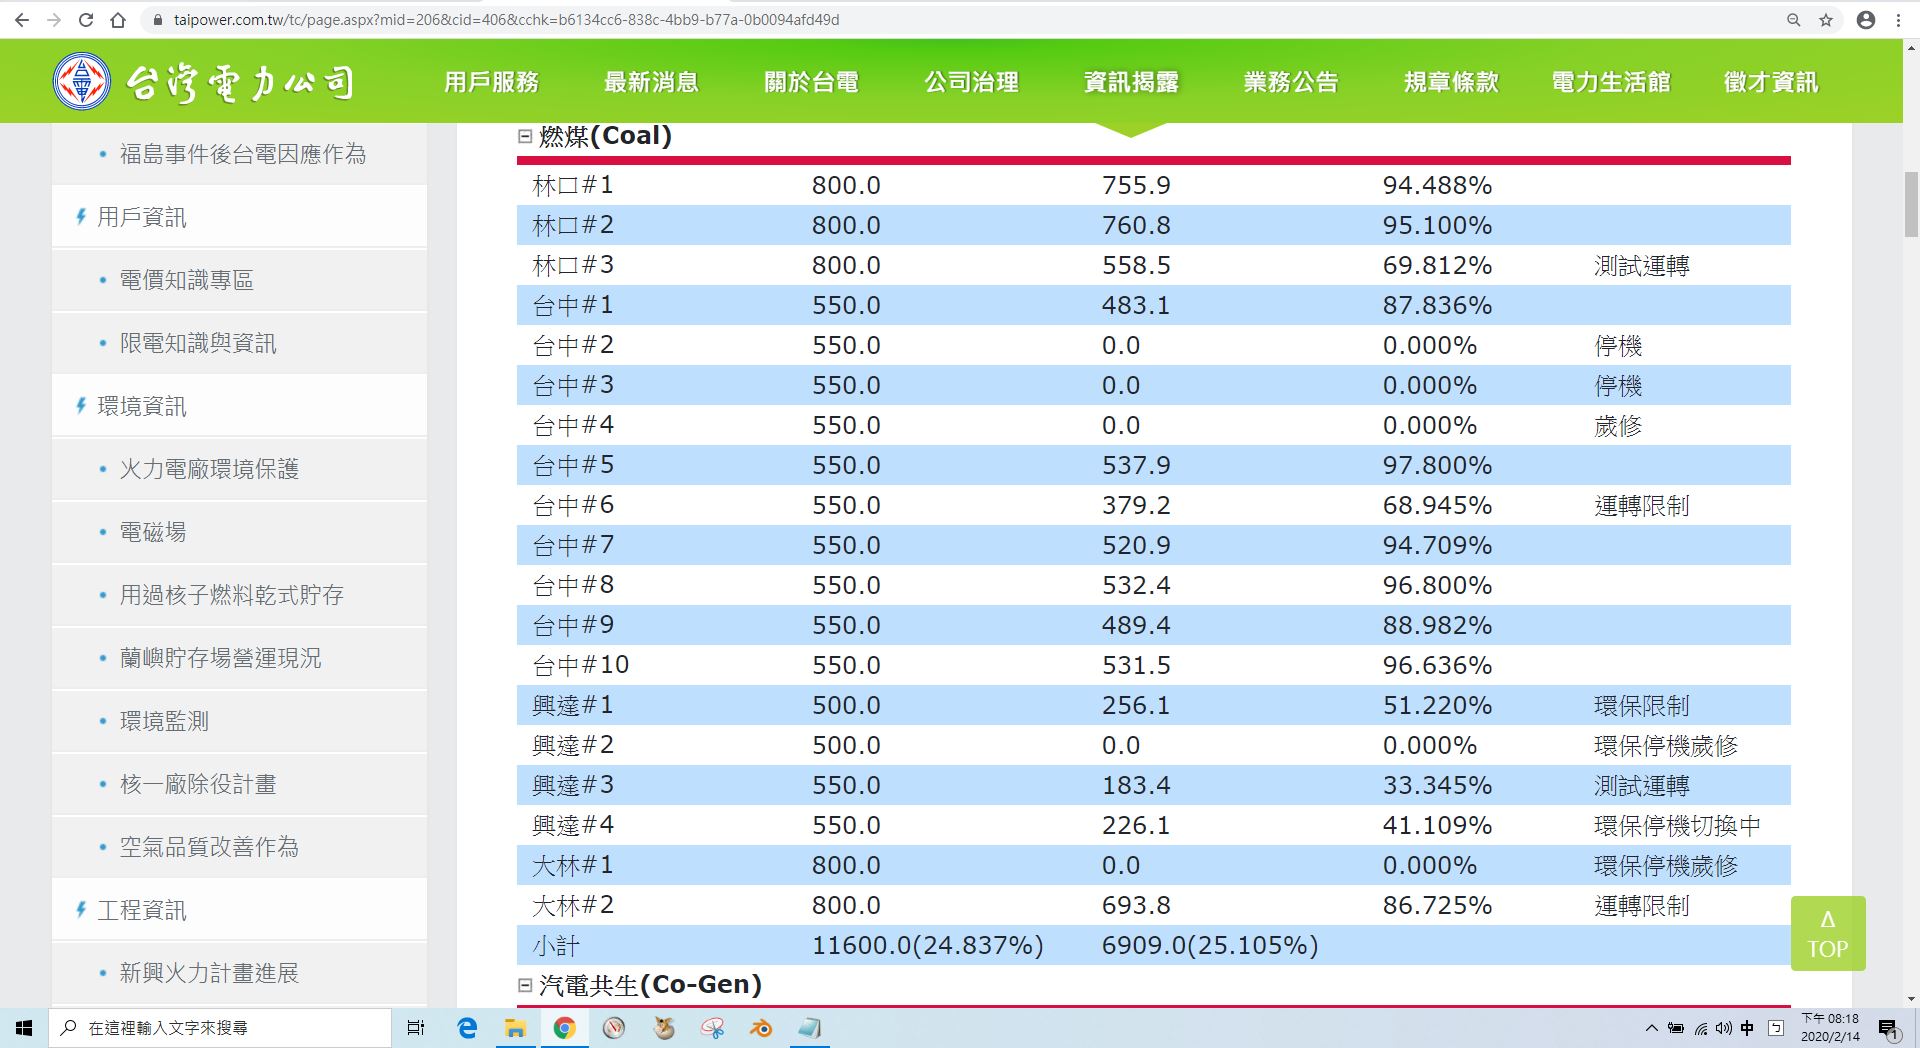Go back with the browser back arrow
Screen dimensions: 1920x1048
click(24, 20)
